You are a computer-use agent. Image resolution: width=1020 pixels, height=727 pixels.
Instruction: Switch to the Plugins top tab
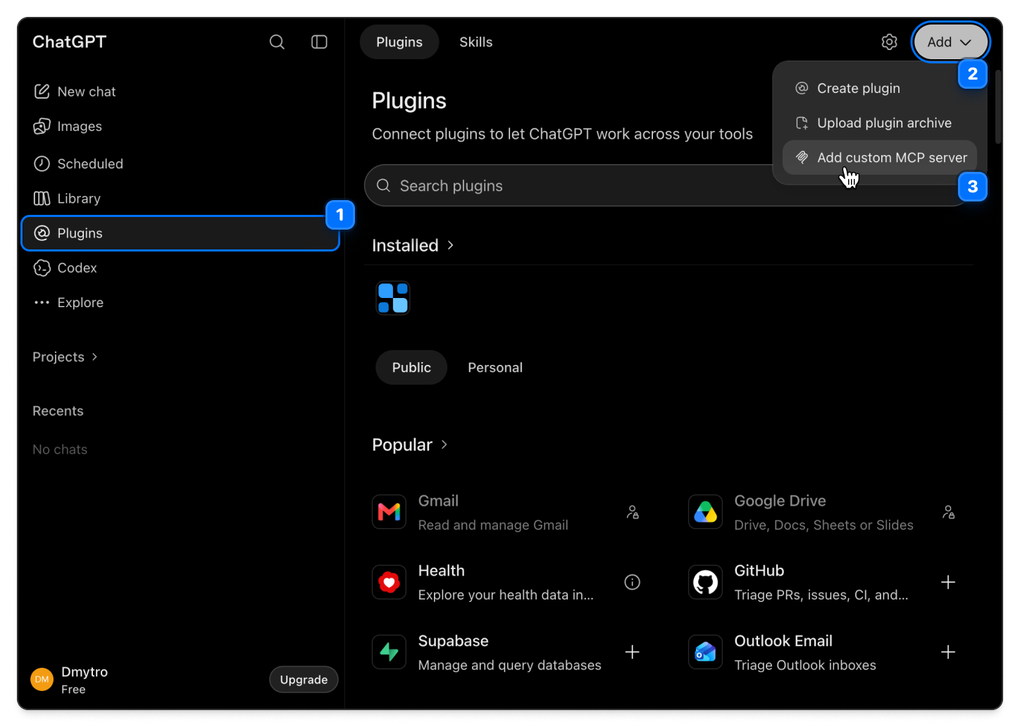pyautogui.click(x=399, y=42)
